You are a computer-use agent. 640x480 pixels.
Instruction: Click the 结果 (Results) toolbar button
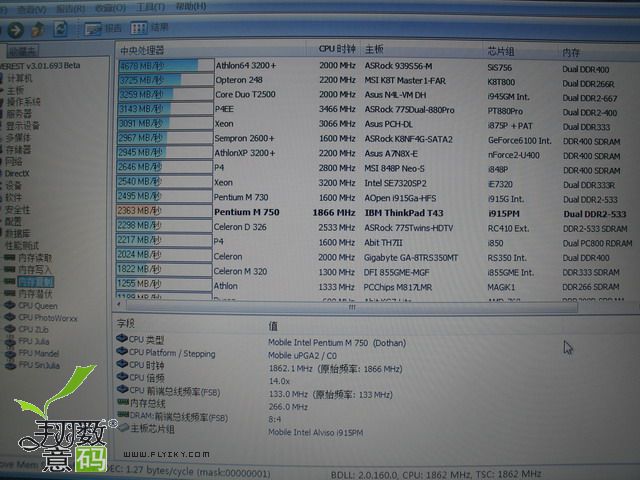pos(150,28)
